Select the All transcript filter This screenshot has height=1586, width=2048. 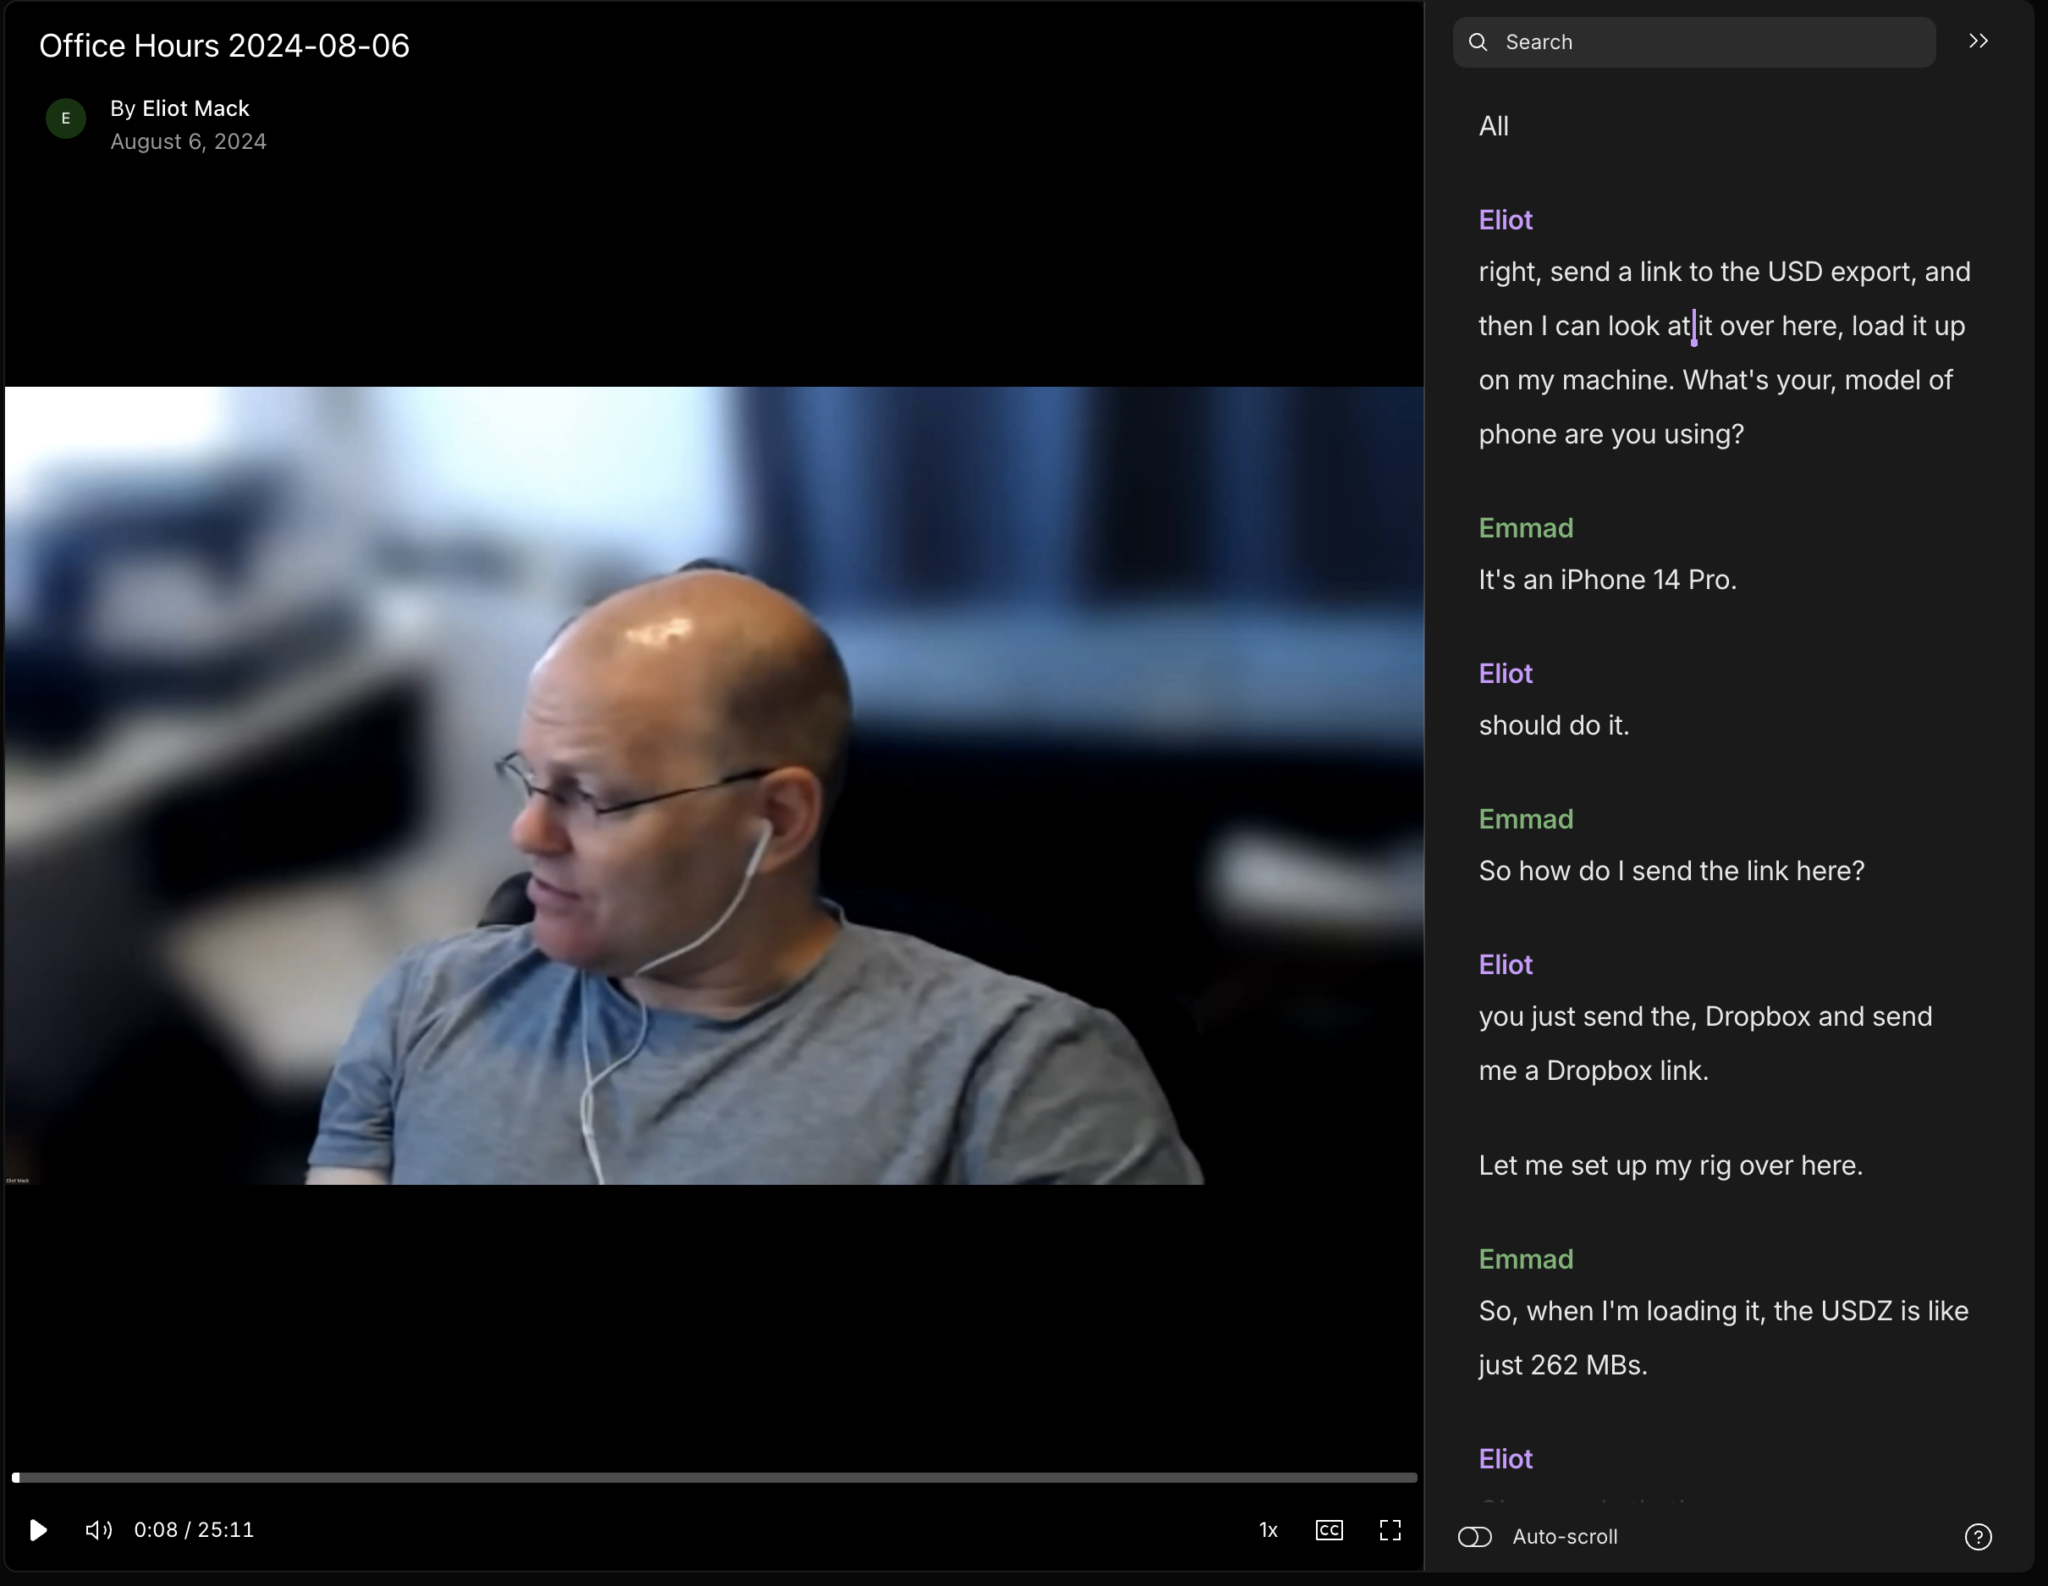pos(1493,126)
